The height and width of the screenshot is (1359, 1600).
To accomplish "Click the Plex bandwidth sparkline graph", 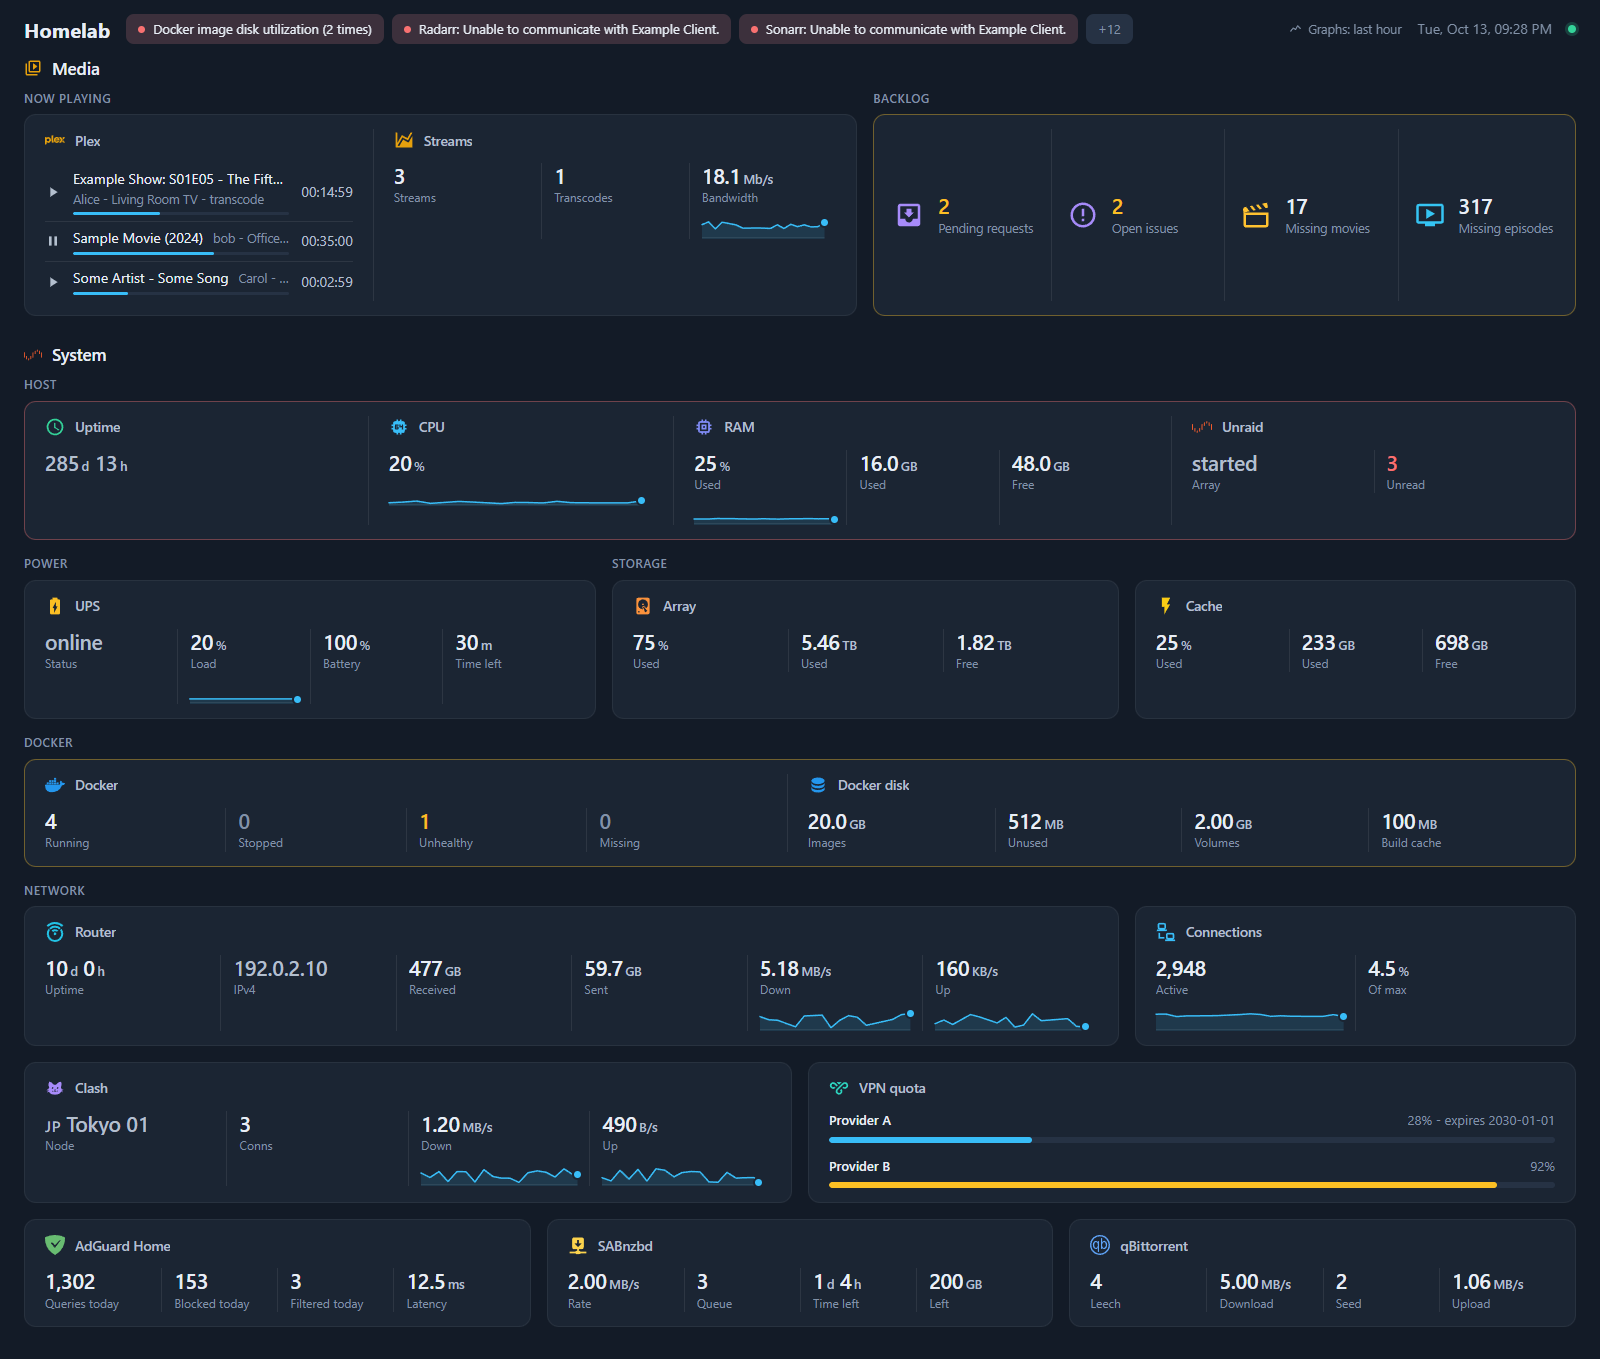I will click(765, 227).
